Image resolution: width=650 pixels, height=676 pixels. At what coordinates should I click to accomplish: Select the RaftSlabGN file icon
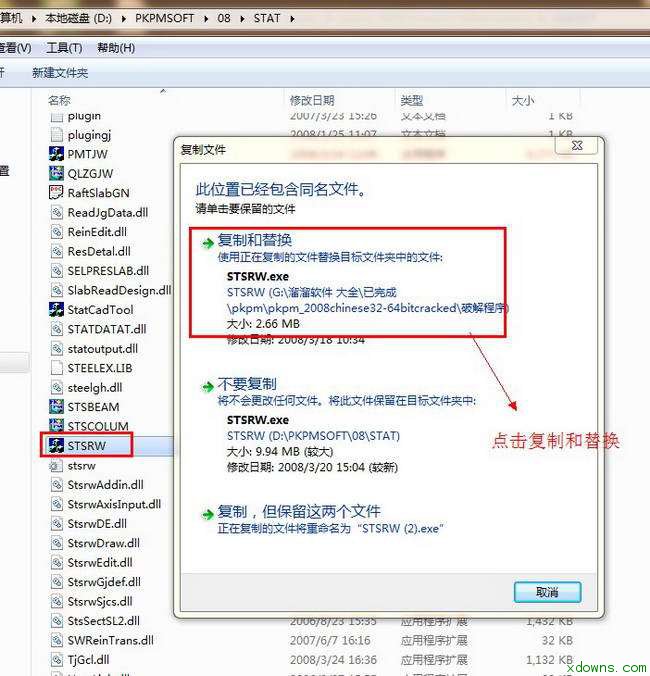coord(56,193)
